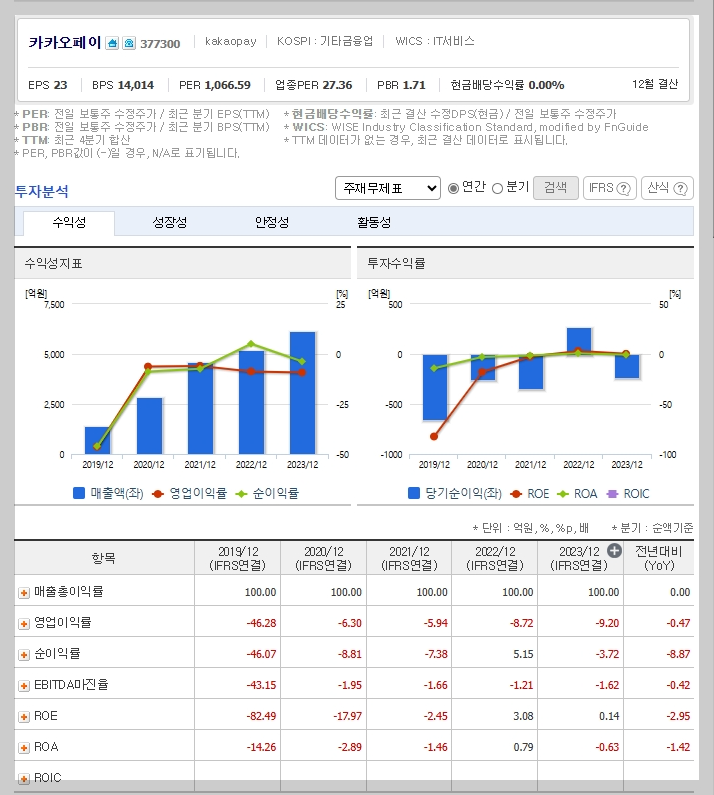Toggle 순이익률 legend green marker
The width and height of the screenshot is (714, 795).
pyautogui.click(x=241, y=494)
